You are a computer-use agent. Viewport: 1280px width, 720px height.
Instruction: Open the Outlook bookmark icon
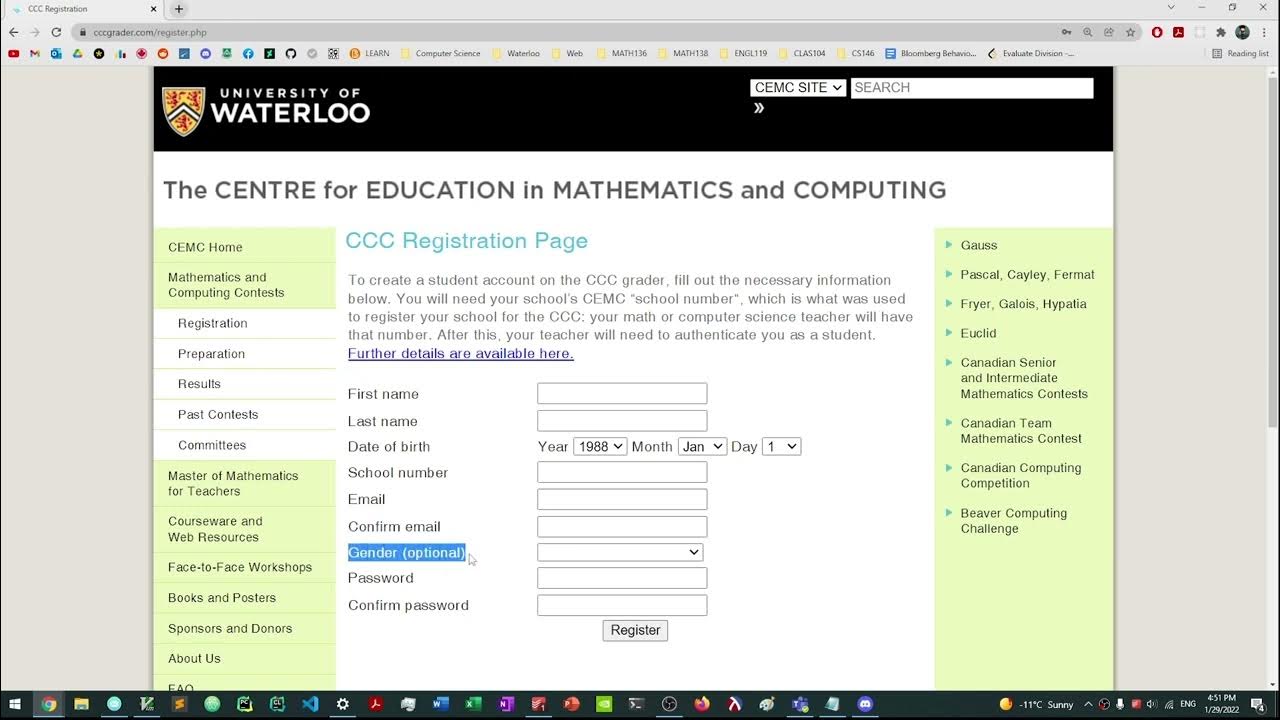56,54
